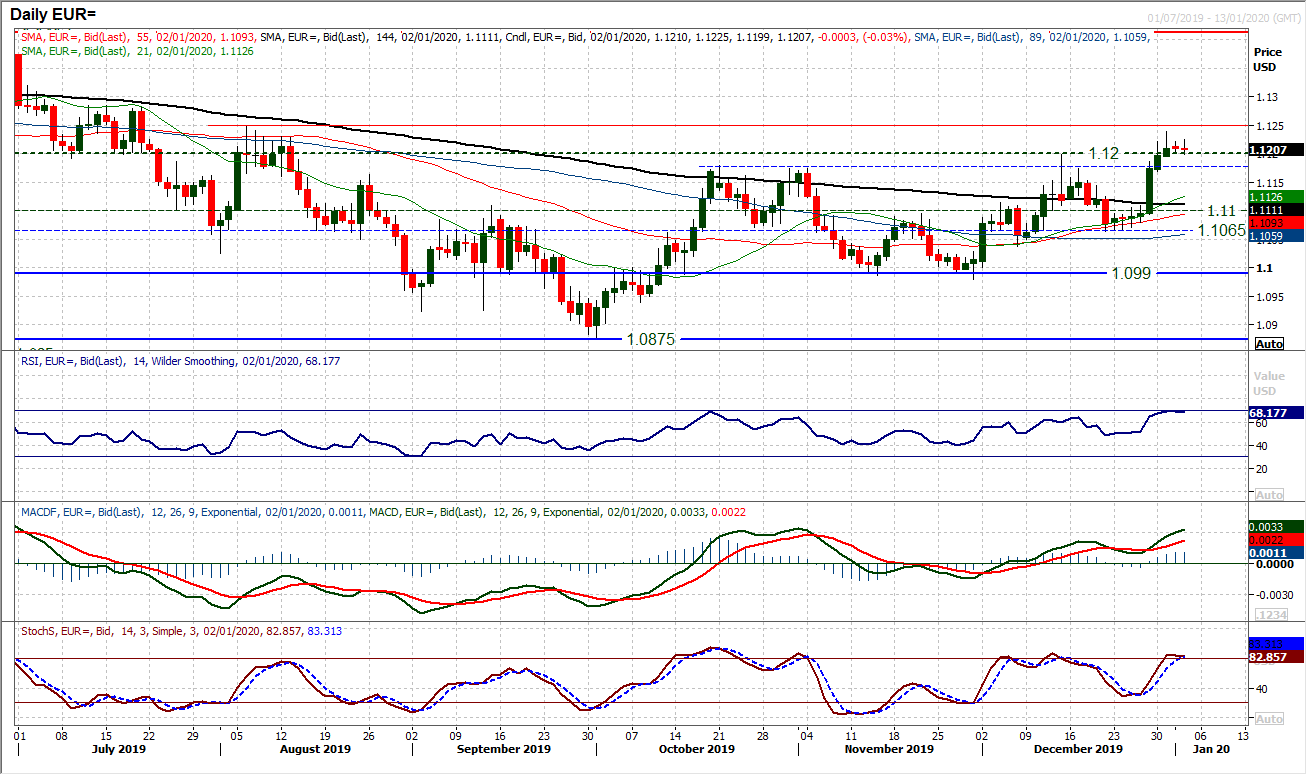Click the 1.12 resistance level label

[1104, 154]
